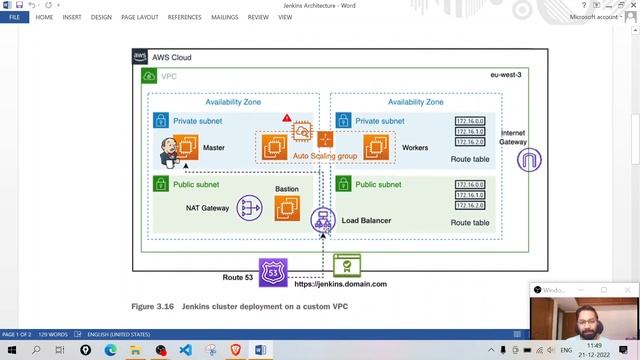Open the black pin-marker app on taskbar
The height and width of the screenshot is (360, 640).
[86, 350]
